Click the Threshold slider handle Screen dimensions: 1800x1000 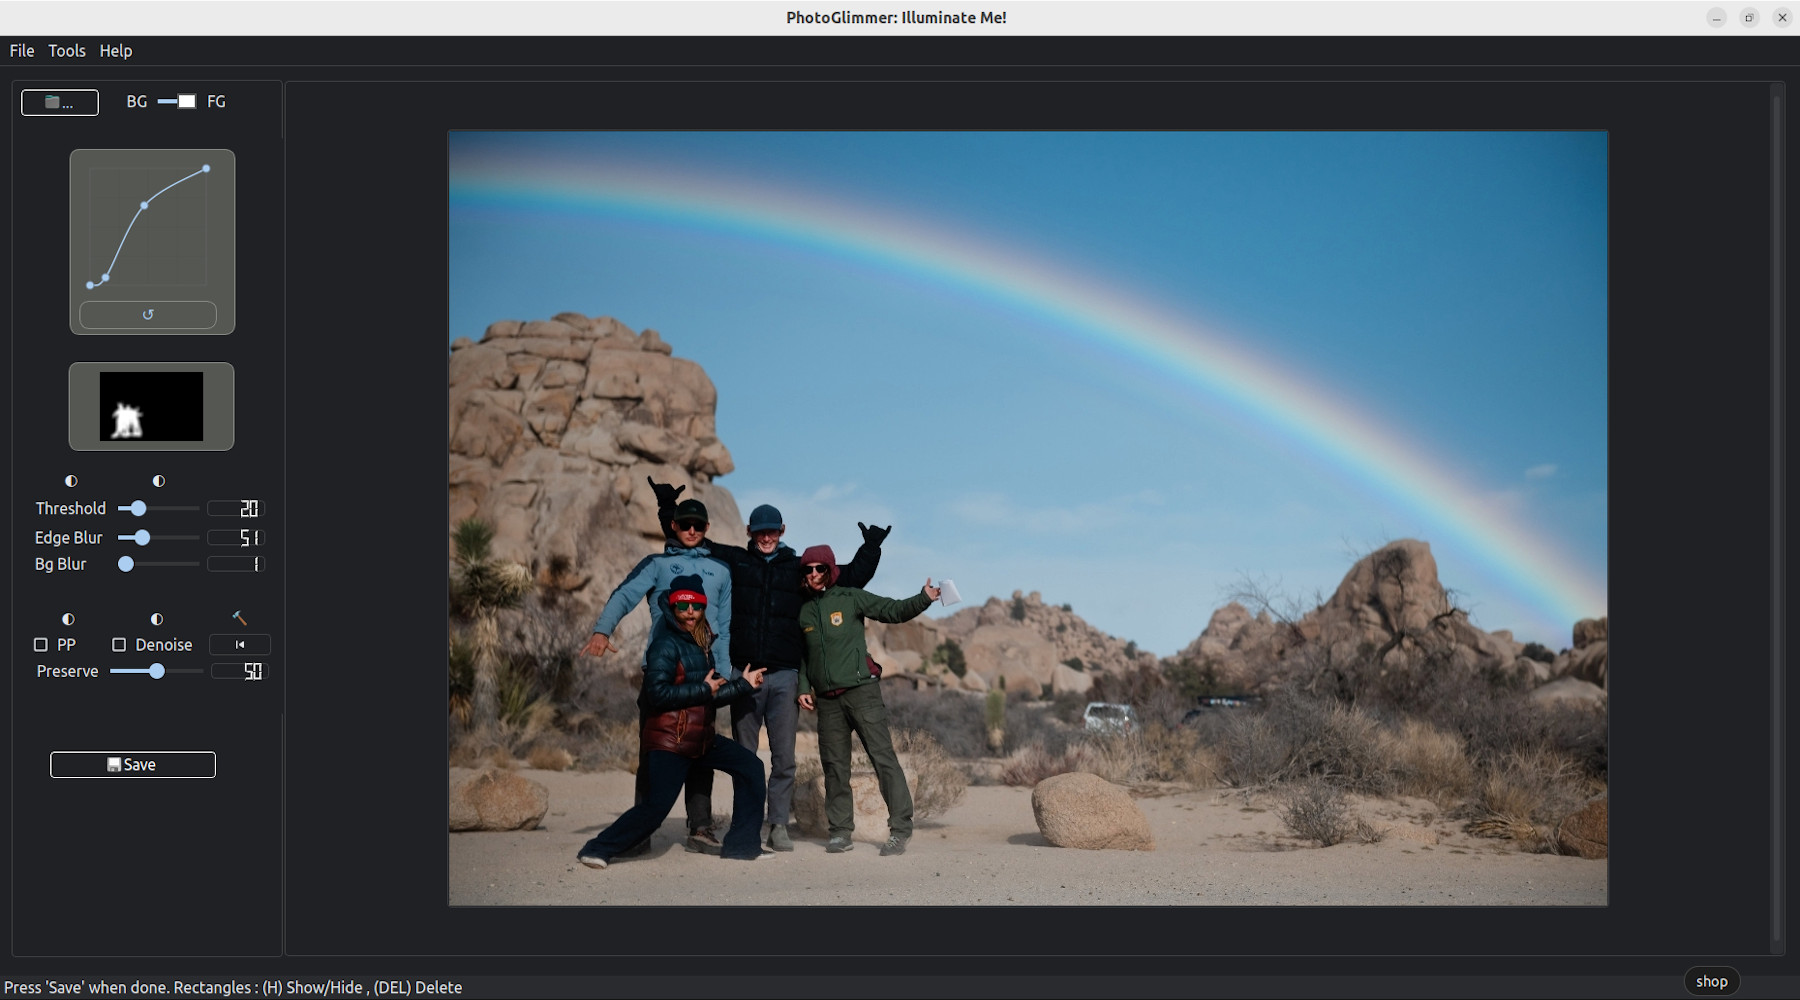click(x=138, y=509)
